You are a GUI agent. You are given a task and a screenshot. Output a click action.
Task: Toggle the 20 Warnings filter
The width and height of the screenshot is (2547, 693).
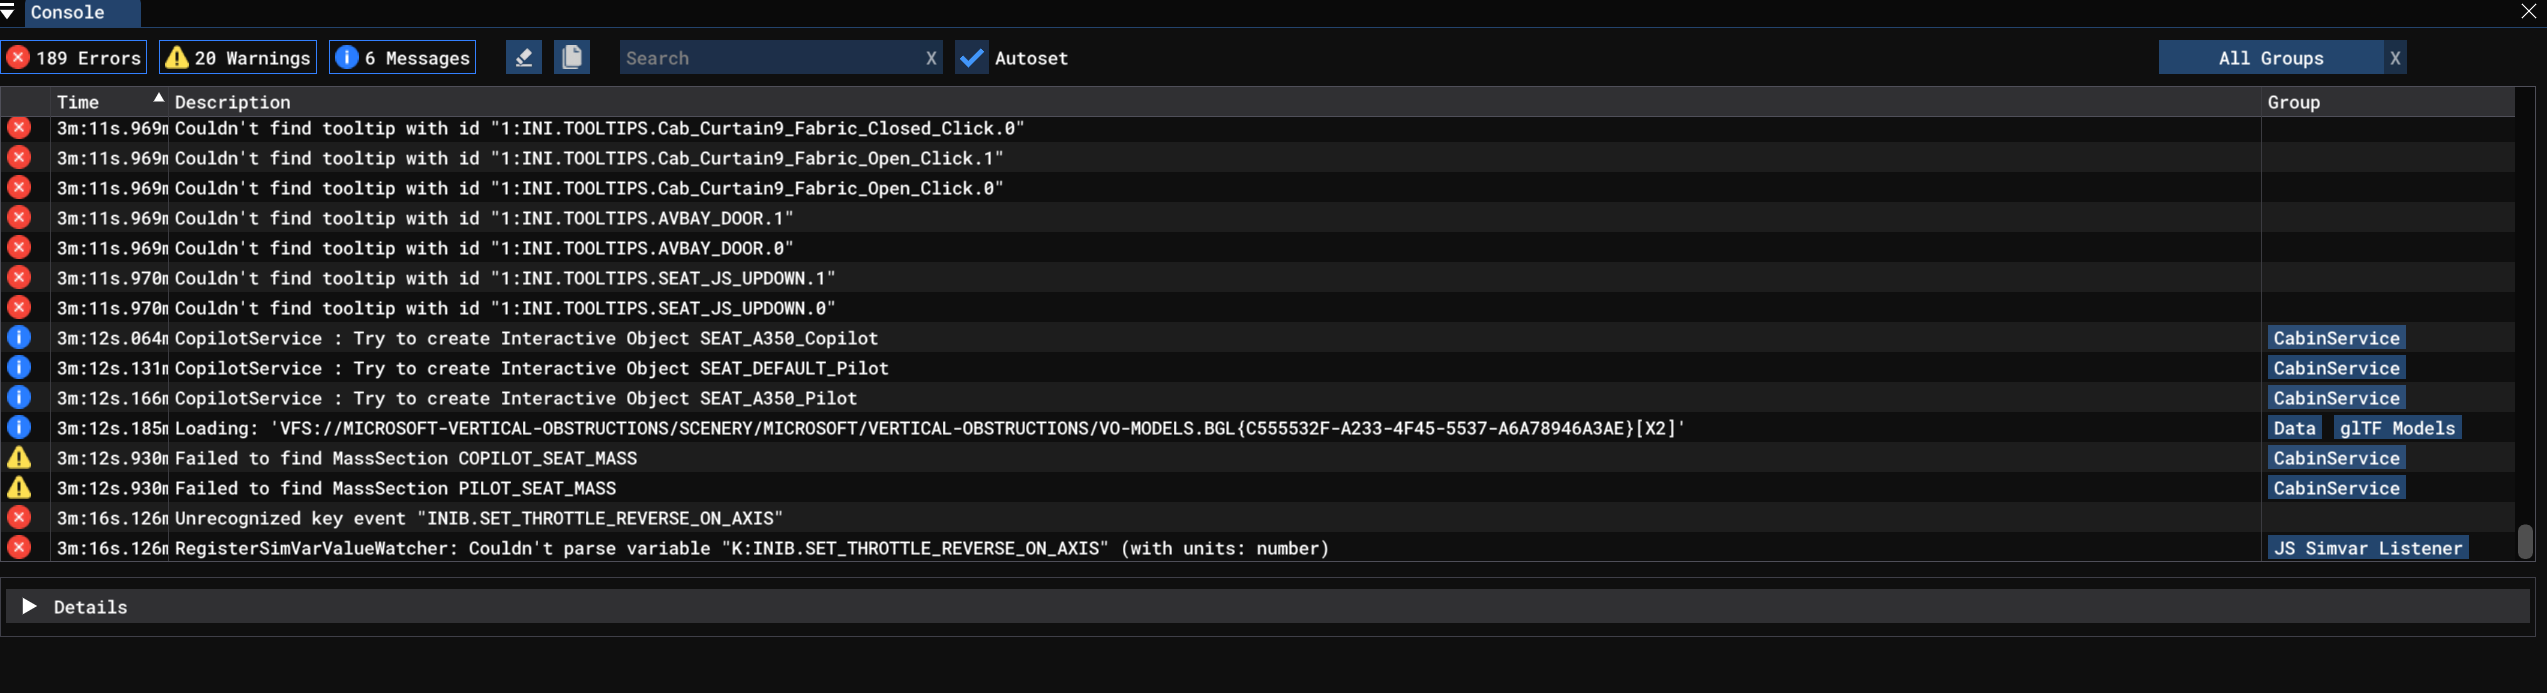(238, 58)
